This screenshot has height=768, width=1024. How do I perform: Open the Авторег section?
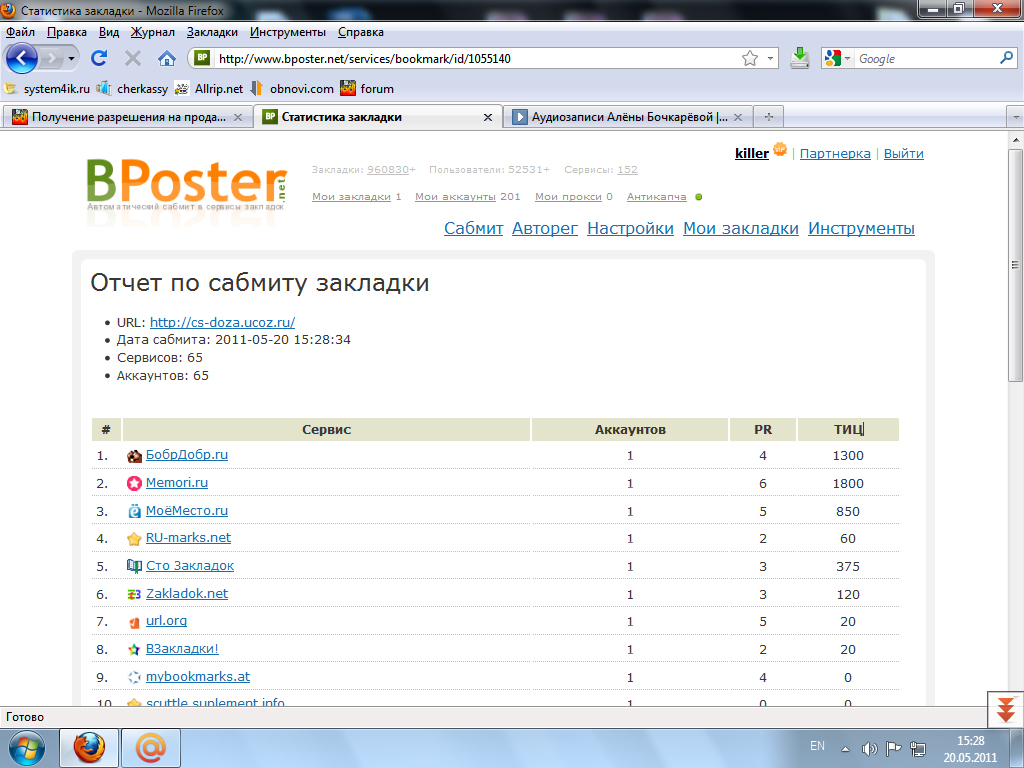pyautogui.click(x=545, y=229)
